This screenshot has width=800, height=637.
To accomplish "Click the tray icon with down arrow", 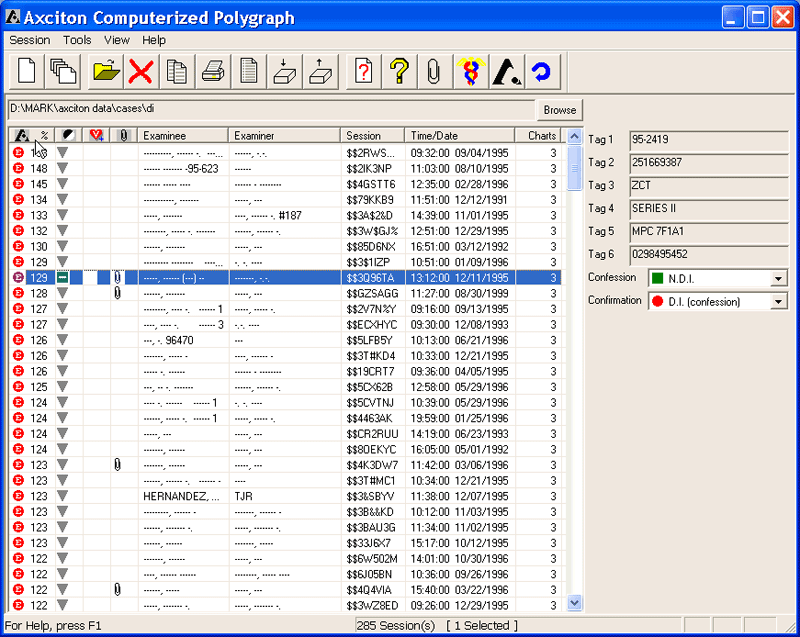I will (284, 71).
